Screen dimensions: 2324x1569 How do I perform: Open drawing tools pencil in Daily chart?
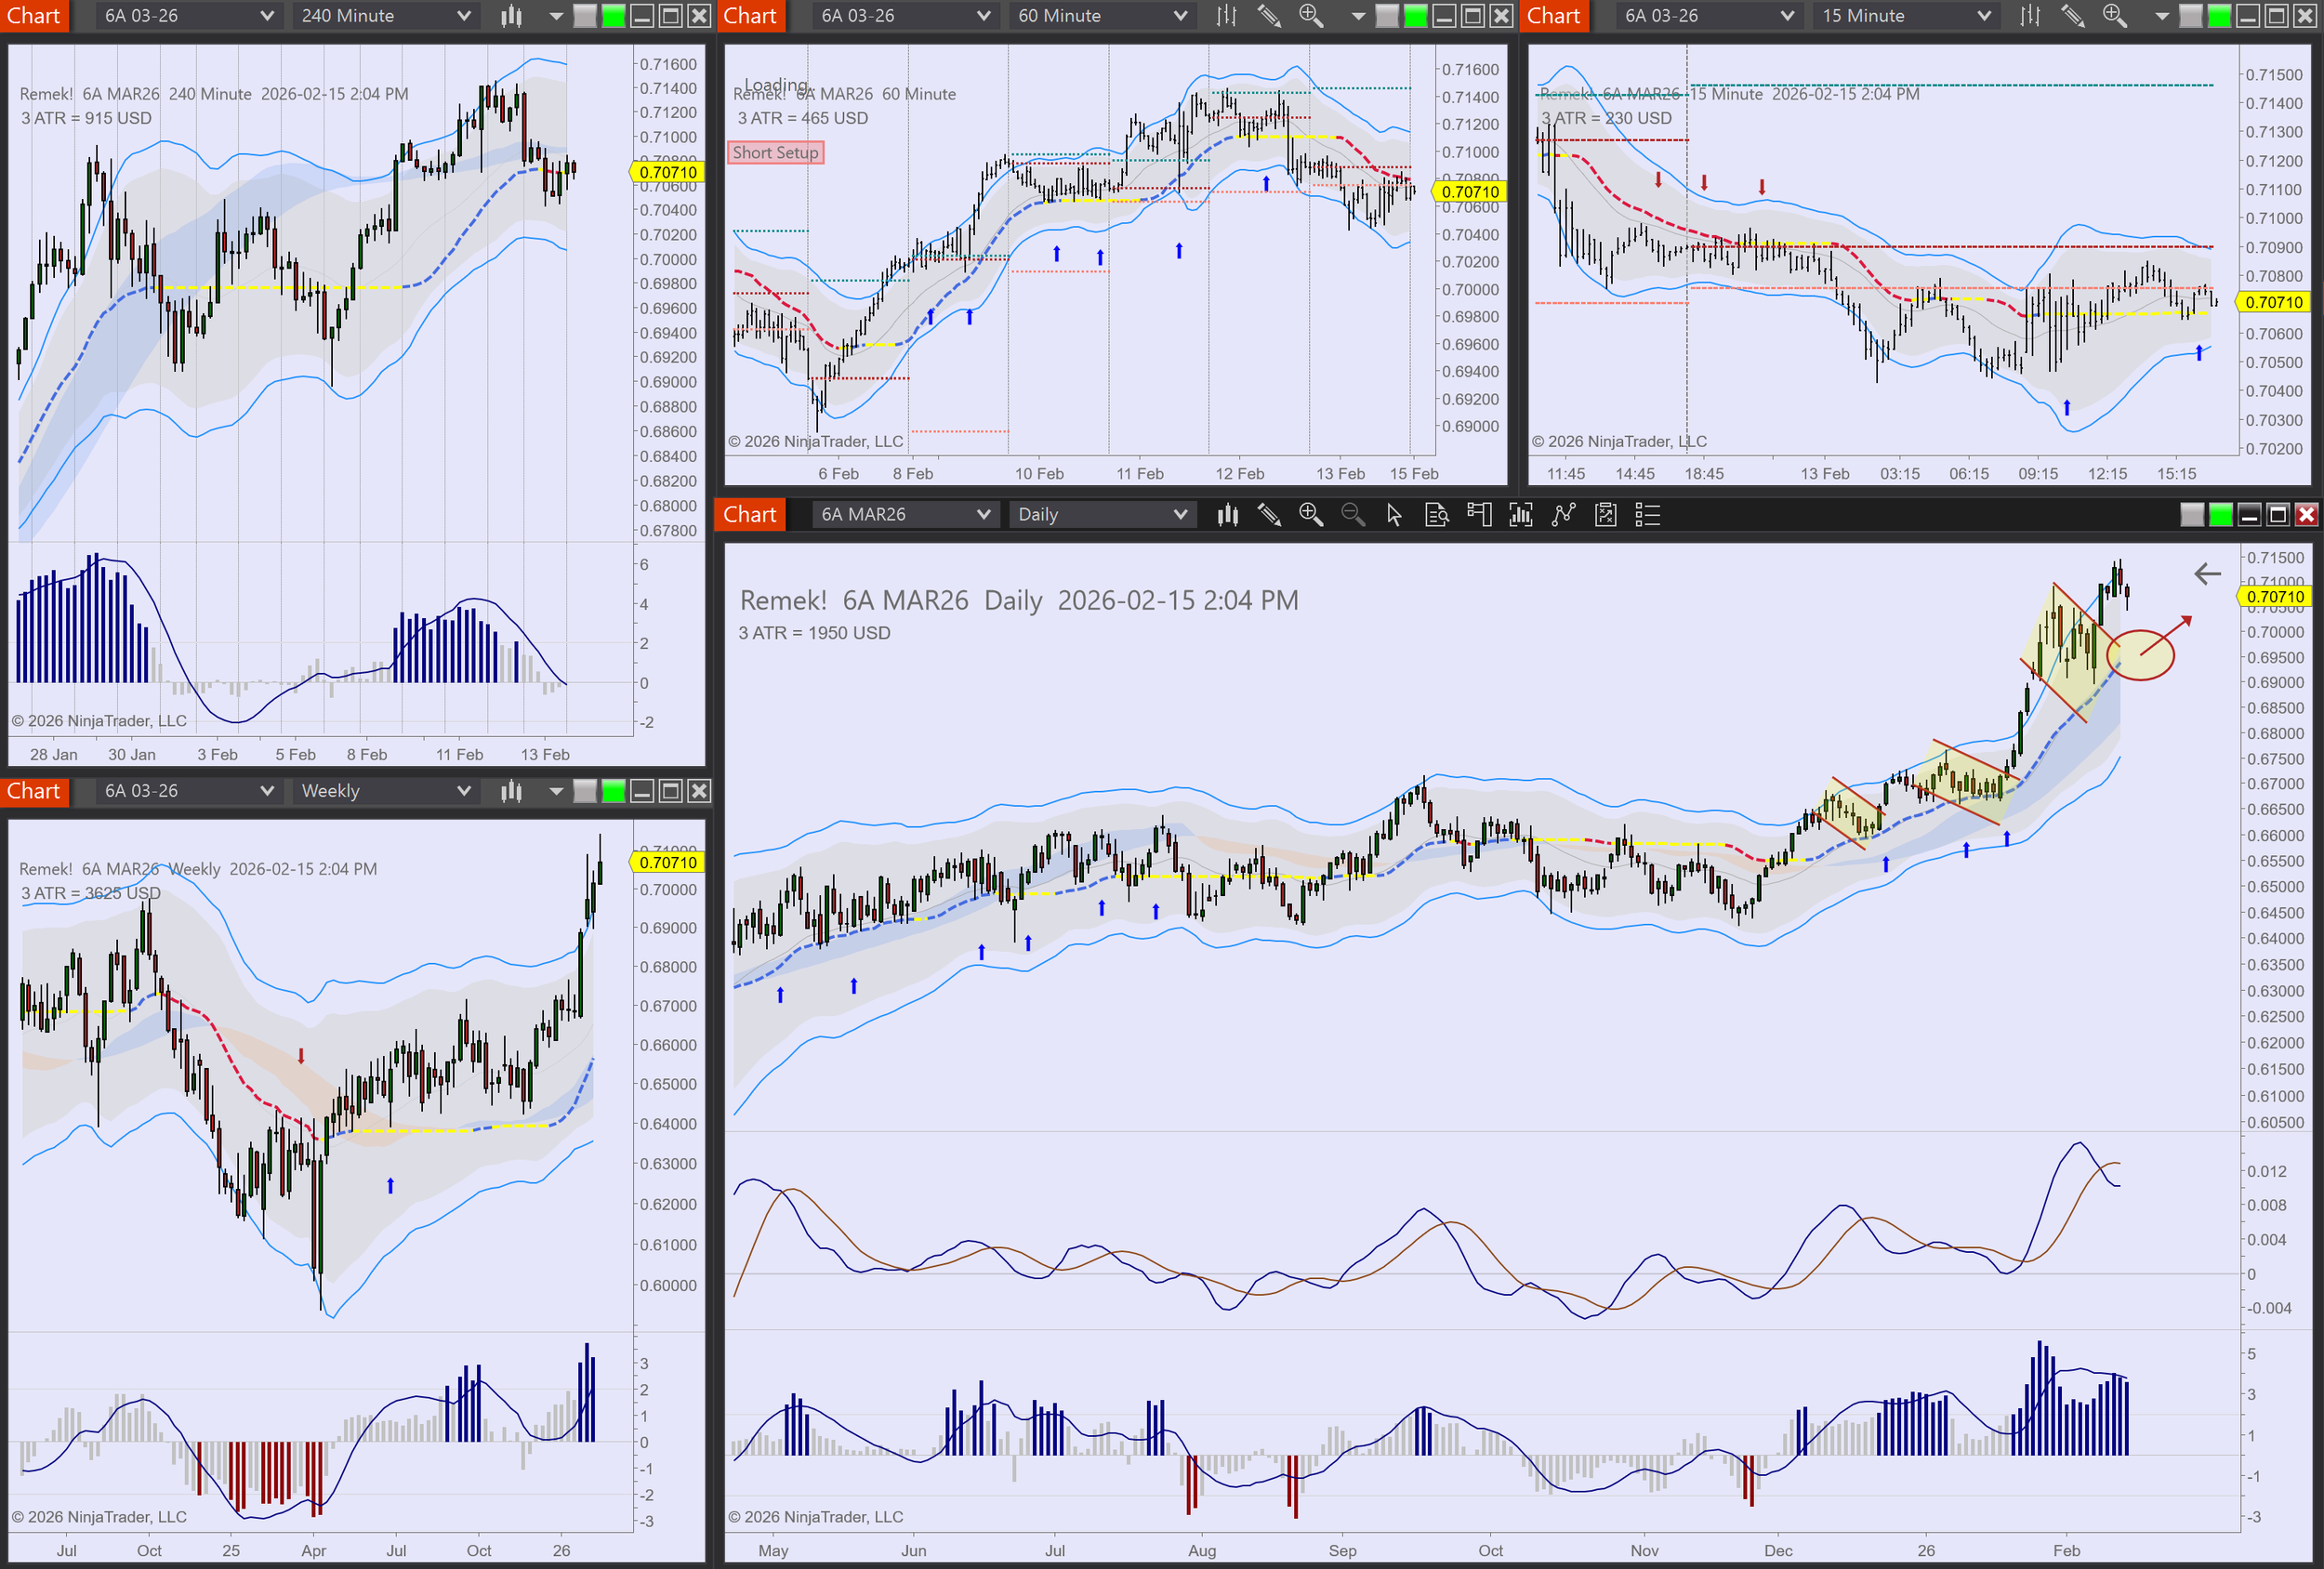[1269, 515]
